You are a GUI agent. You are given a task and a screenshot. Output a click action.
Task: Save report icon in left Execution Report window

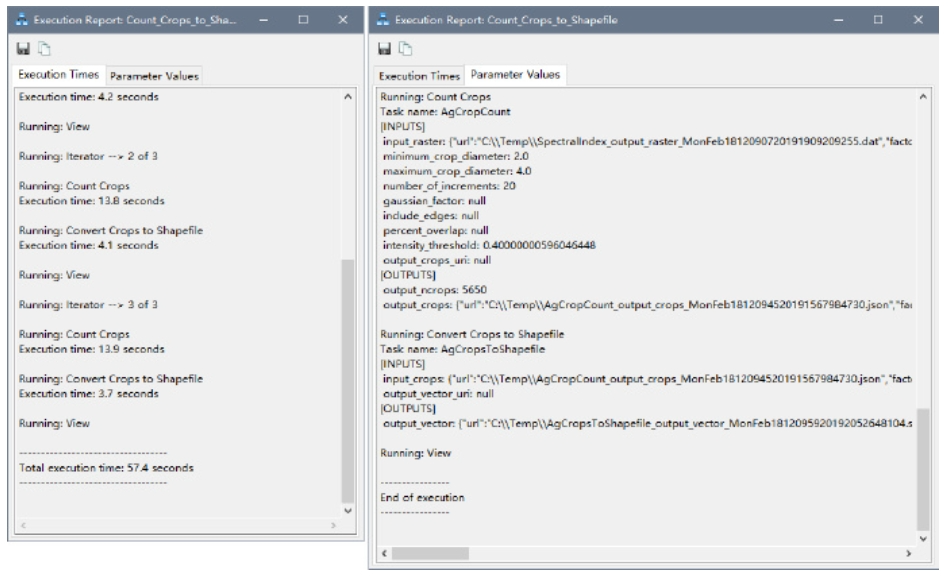click(24, 49)
